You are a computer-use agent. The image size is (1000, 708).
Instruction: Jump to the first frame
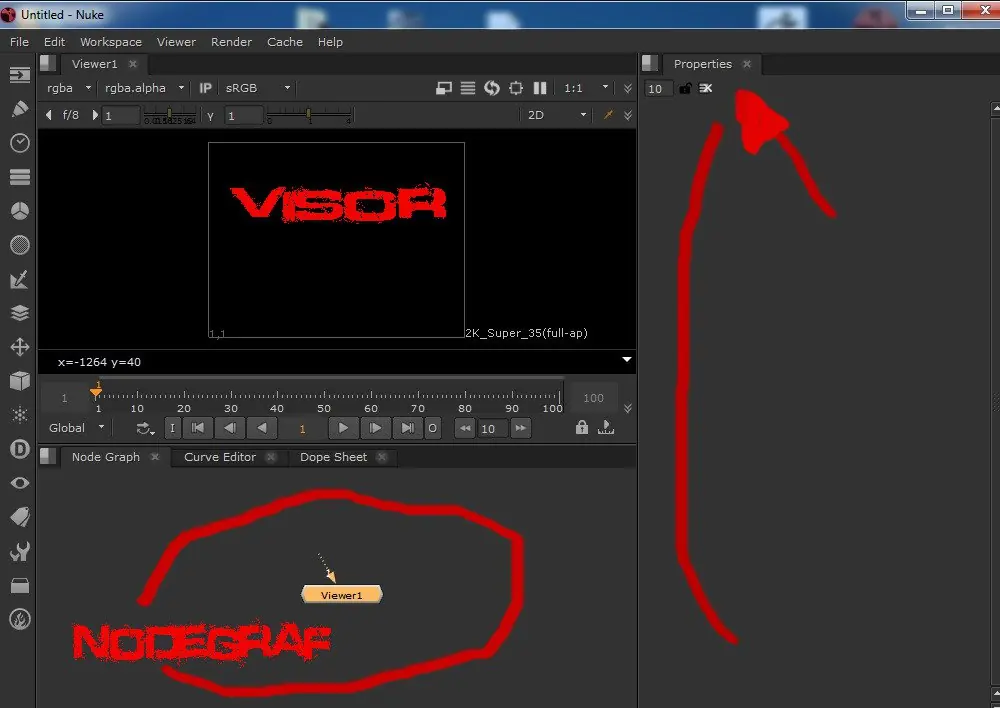click(198, 428)
